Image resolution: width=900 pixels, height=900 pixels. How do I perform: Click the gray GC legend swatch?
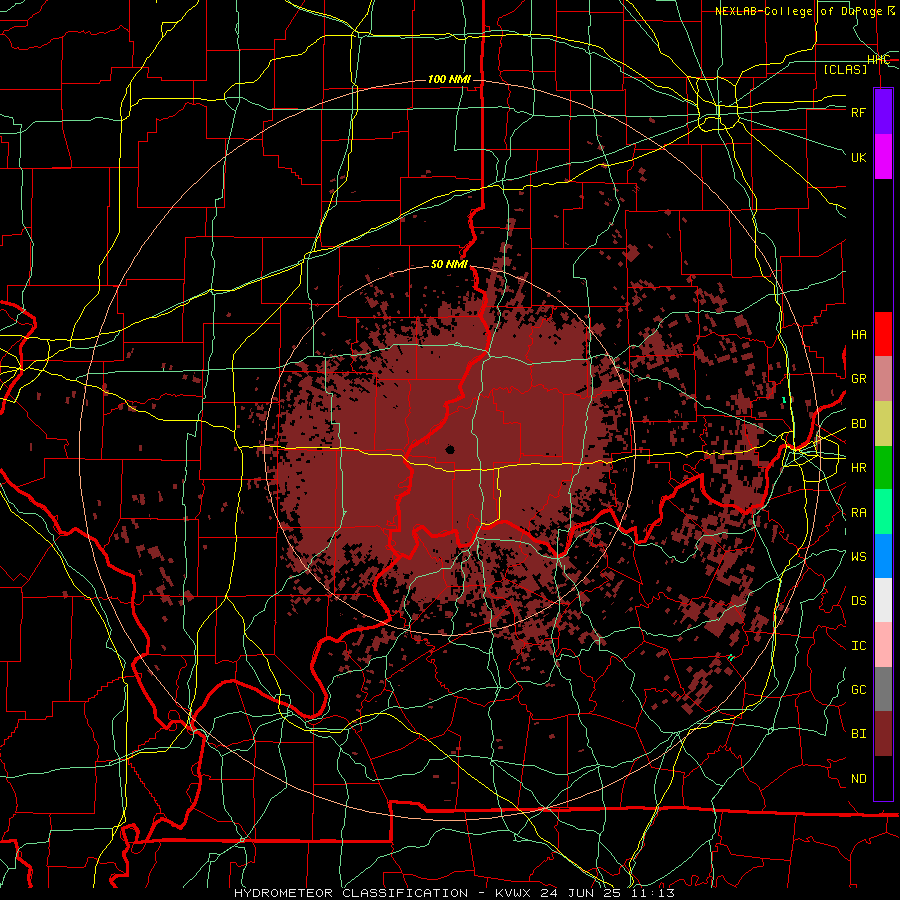[883, 689]
